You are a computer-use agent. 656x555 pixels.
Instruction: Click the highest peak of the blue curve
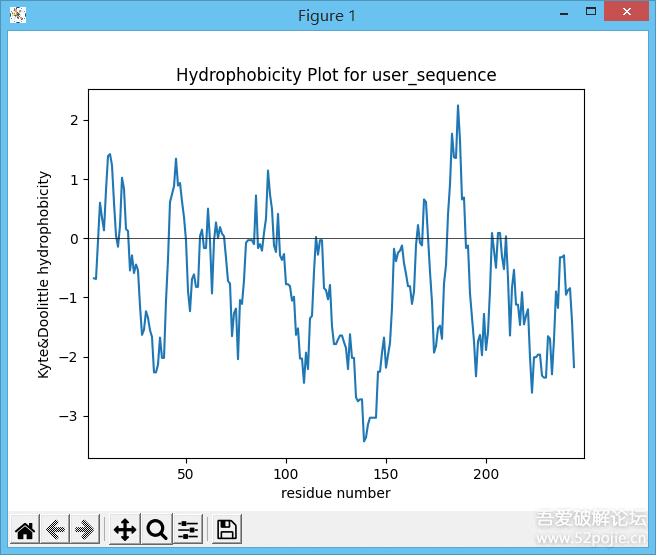(458, 105)
